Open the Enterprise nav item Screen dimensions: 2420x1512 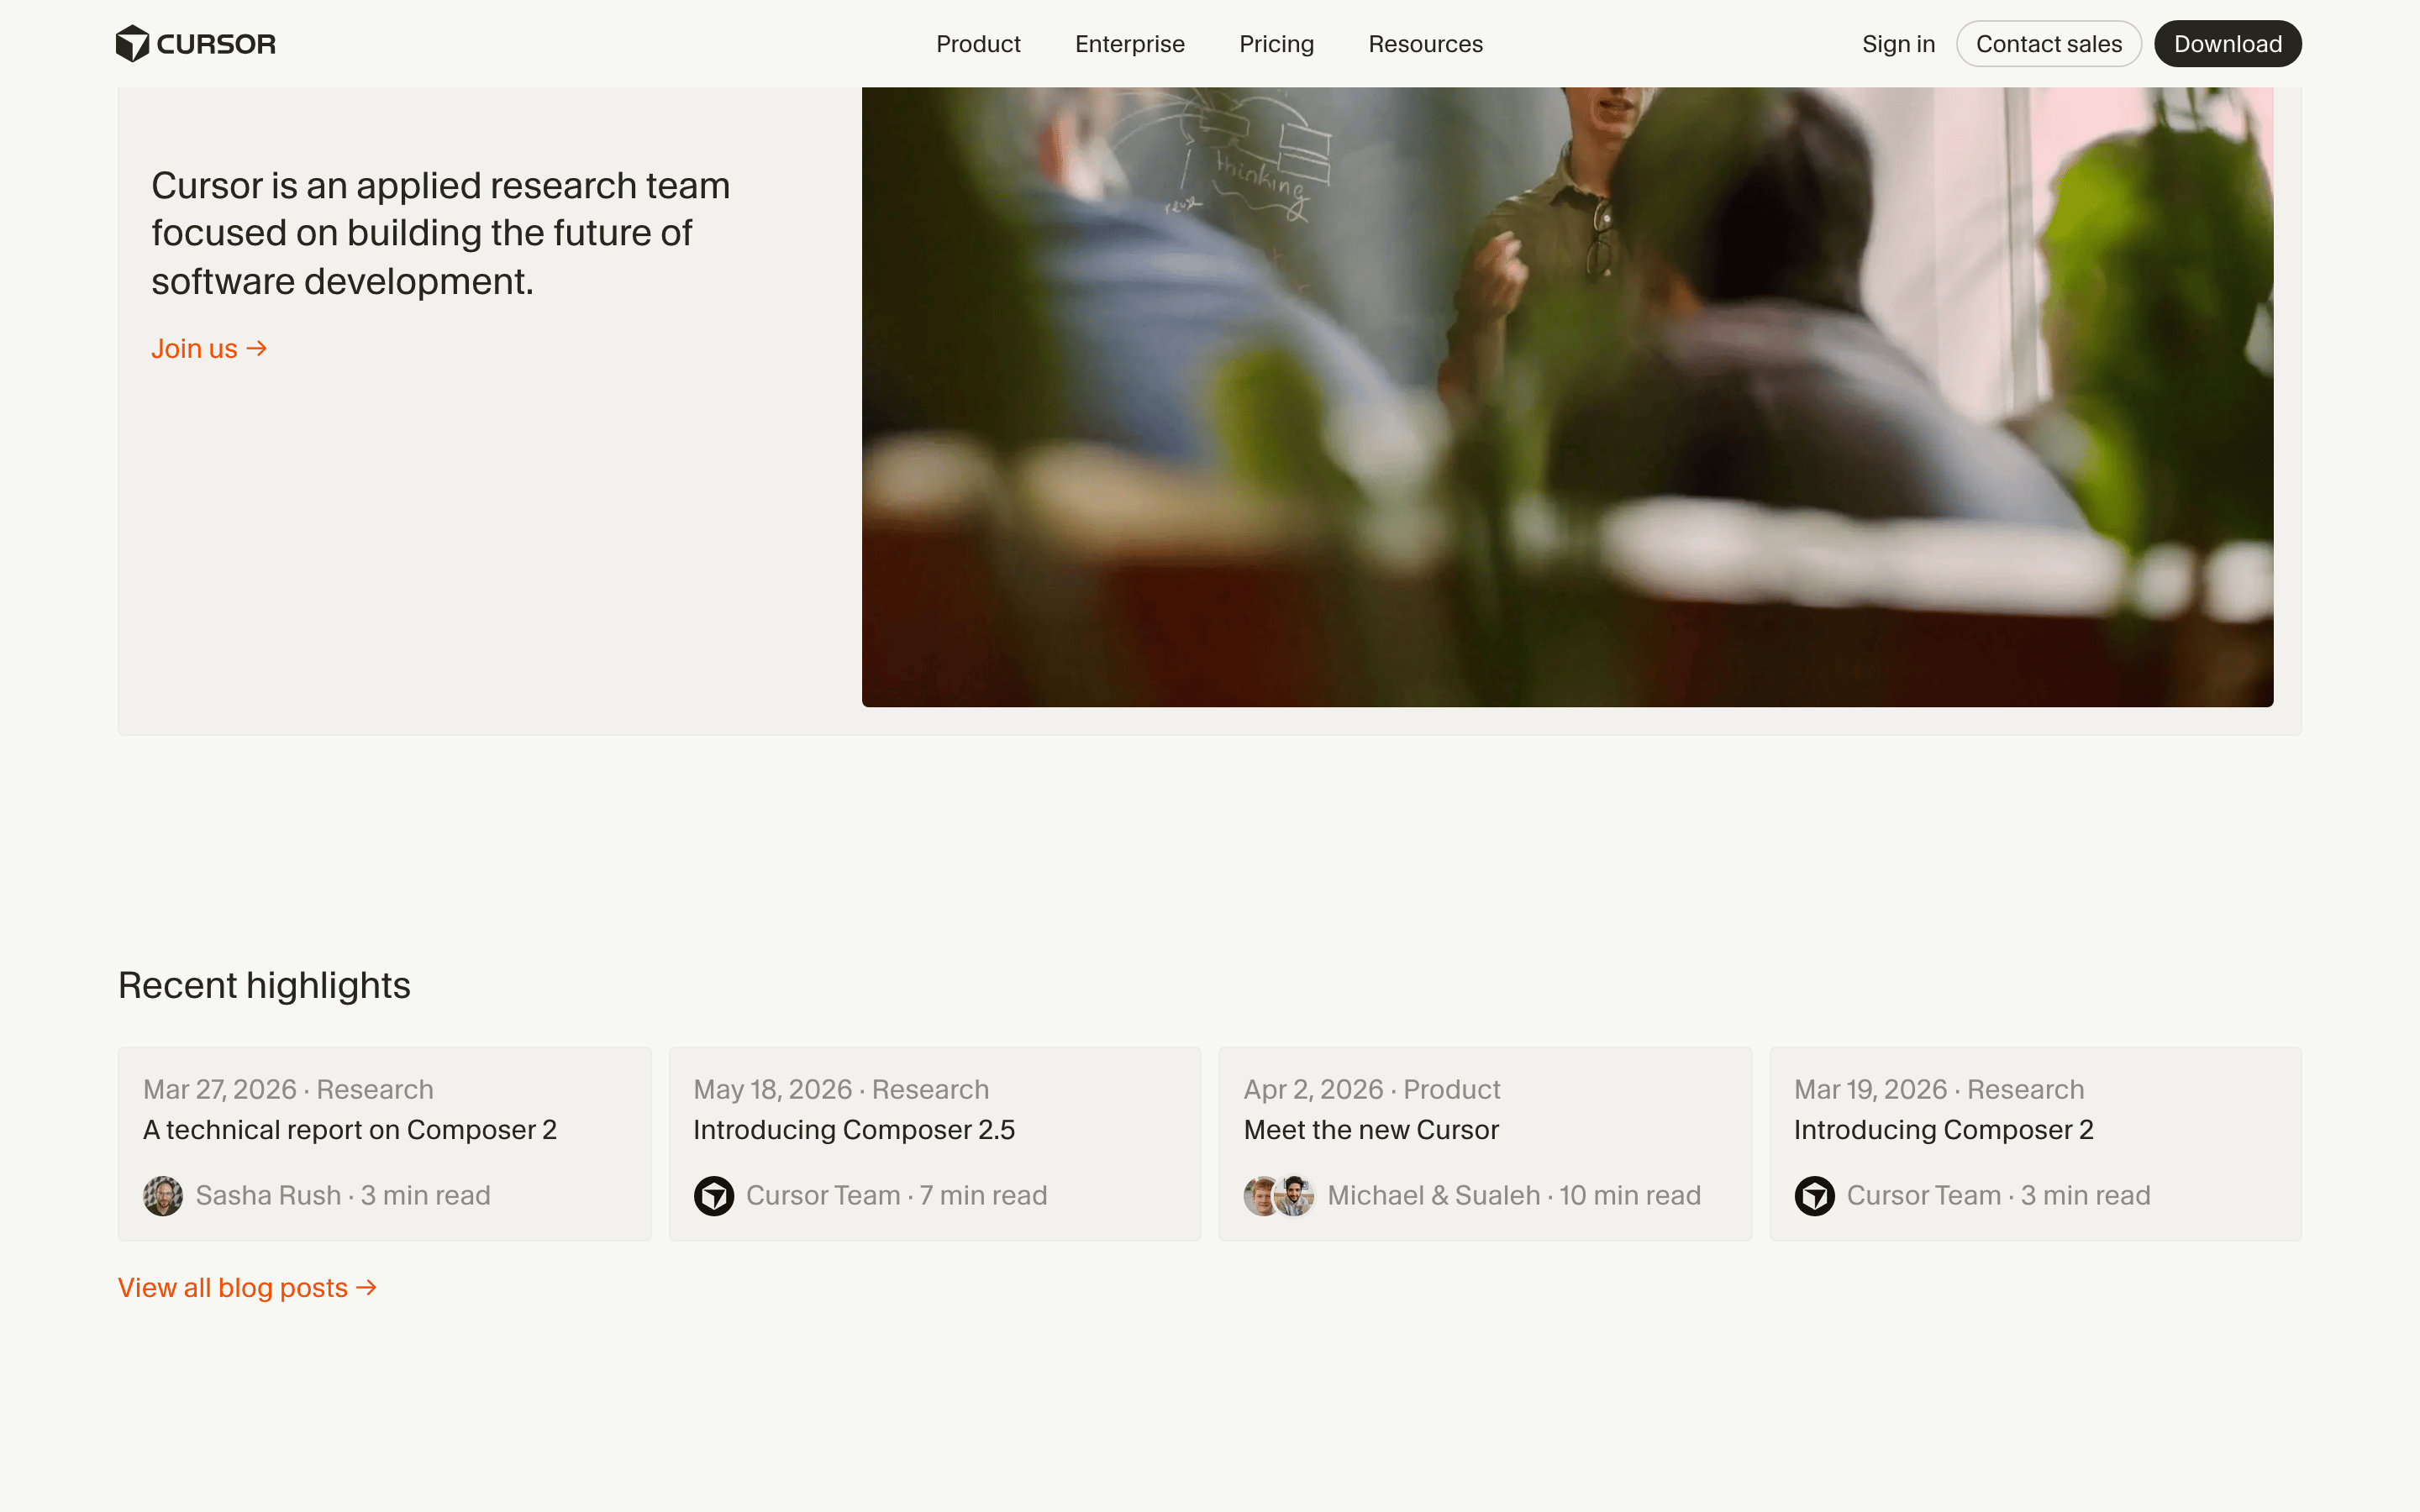tap(1129, 44)
